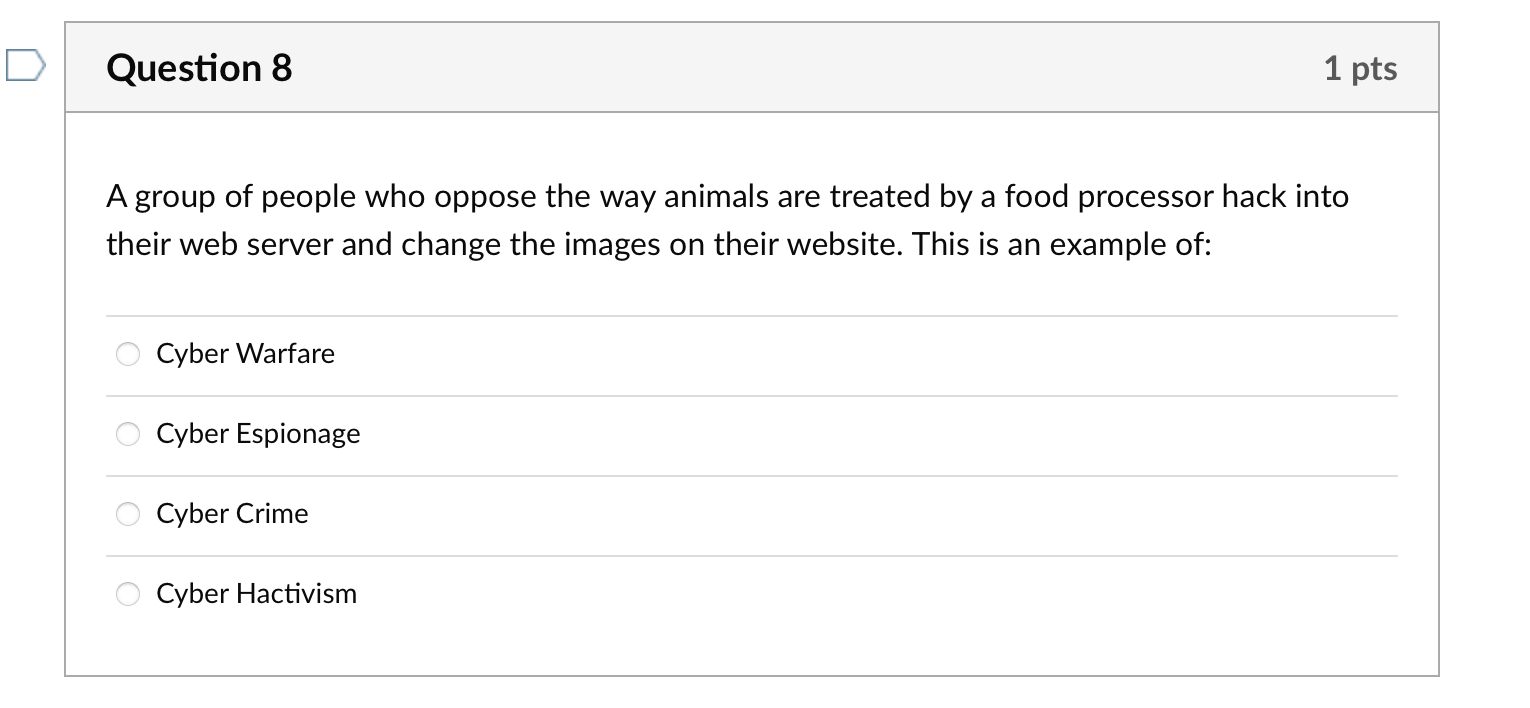Click the Cyber Warfare answer label
Screen dimensions: 1530x708
245,353
